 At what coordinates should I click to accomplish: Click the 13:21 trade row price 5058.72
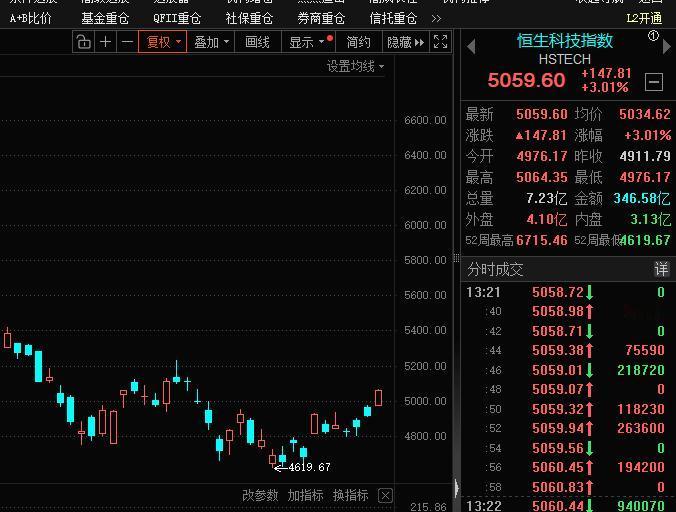coord(557,292)
